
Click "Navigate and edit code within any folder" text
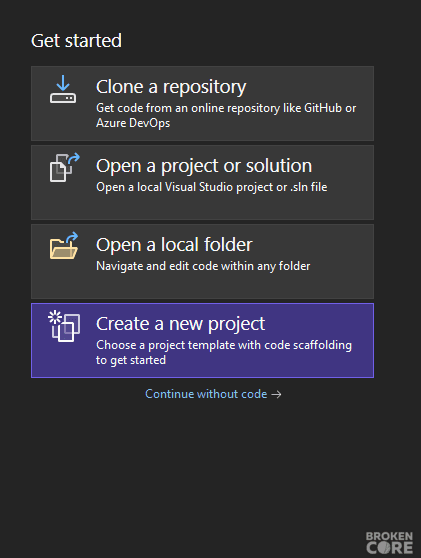(x=203, y=266)
